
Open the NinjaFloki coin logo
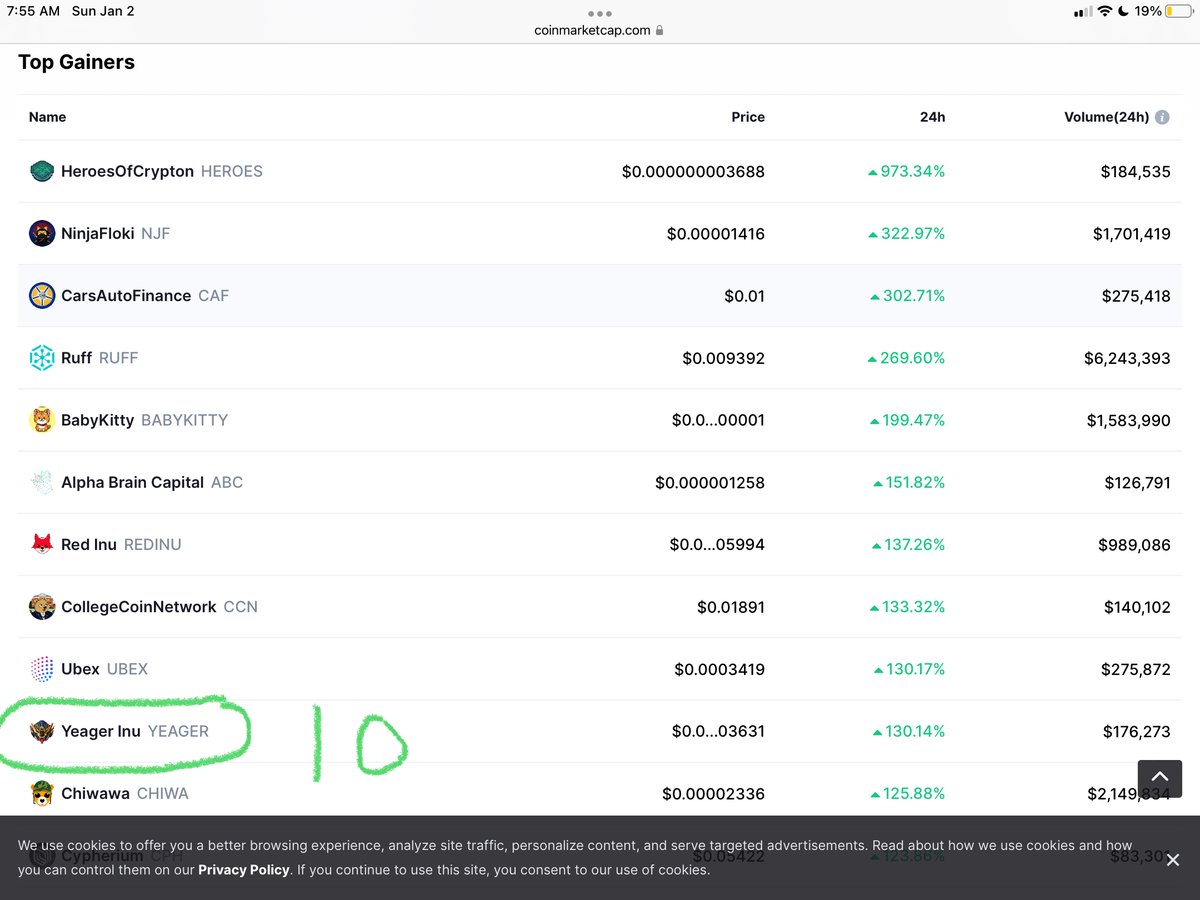pos(42,233)
